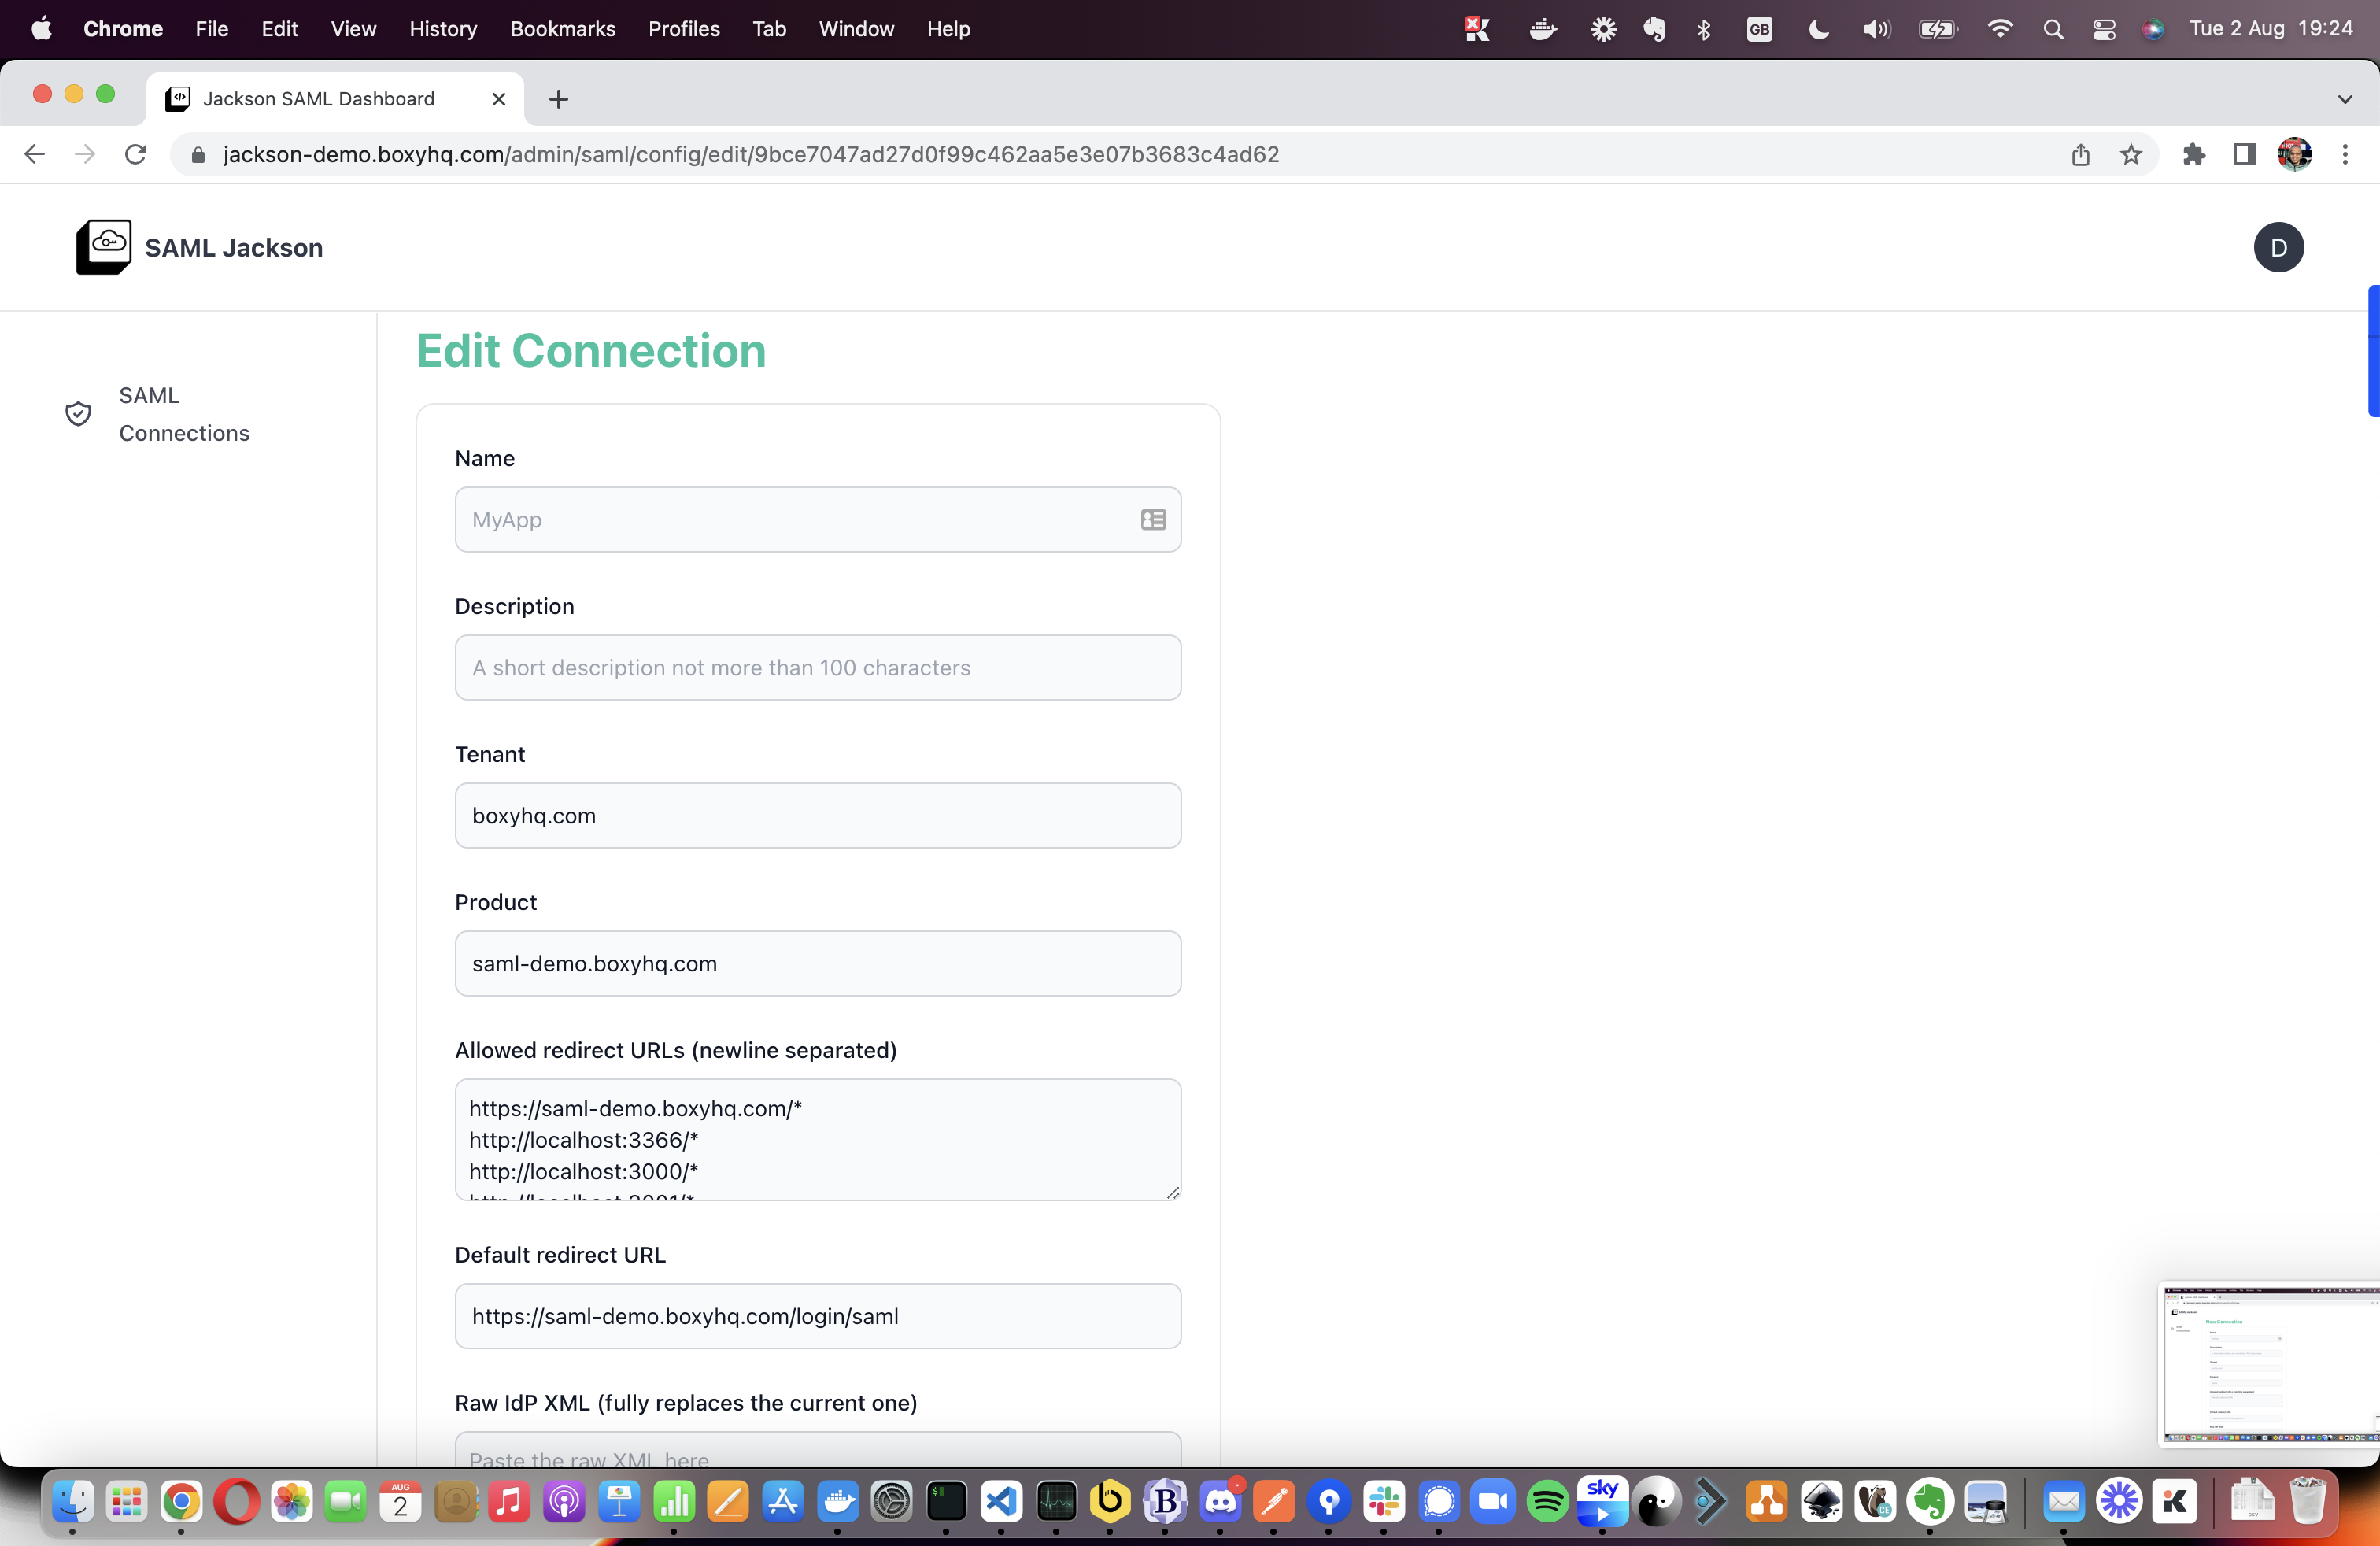Reload the current page
The image size is (2380, 1546).
(x=136, y=154)
